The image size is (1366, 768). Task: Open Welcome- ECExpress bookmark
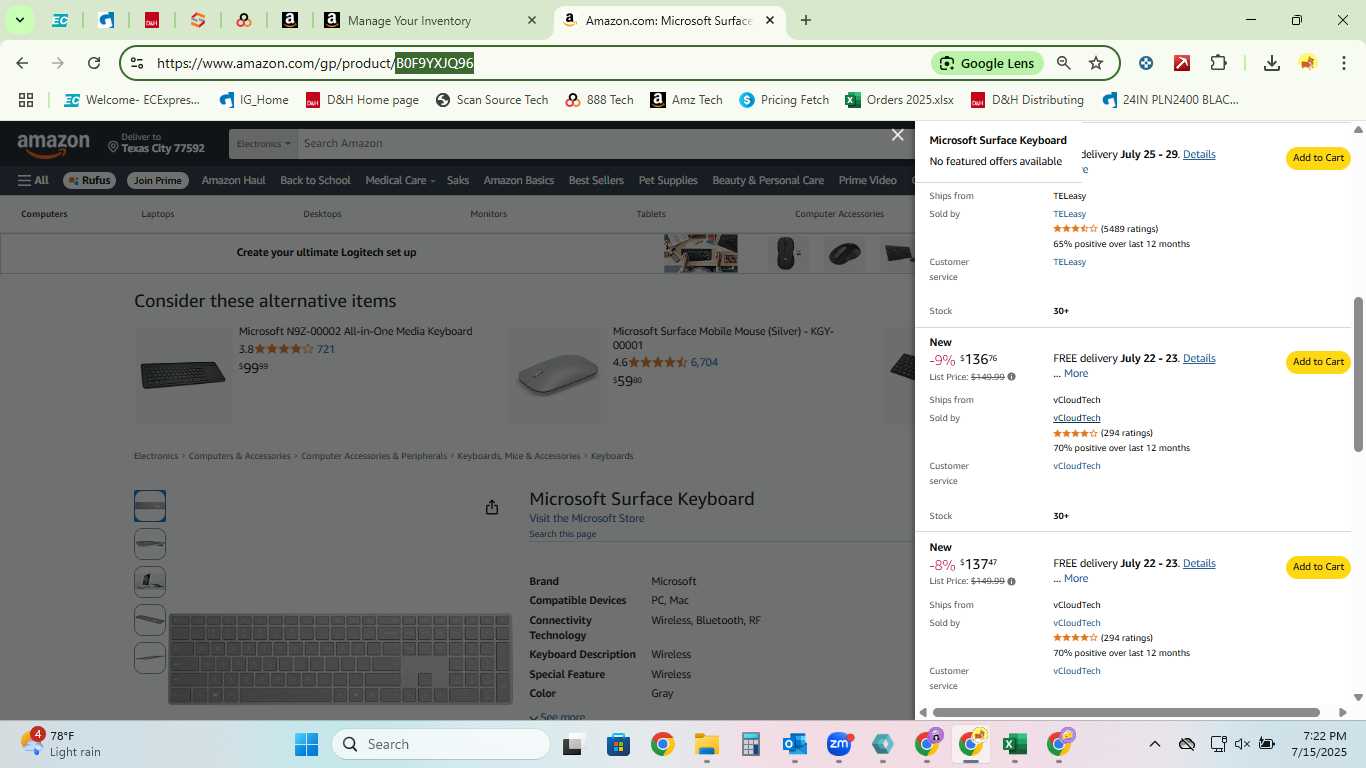pos(132,100)
